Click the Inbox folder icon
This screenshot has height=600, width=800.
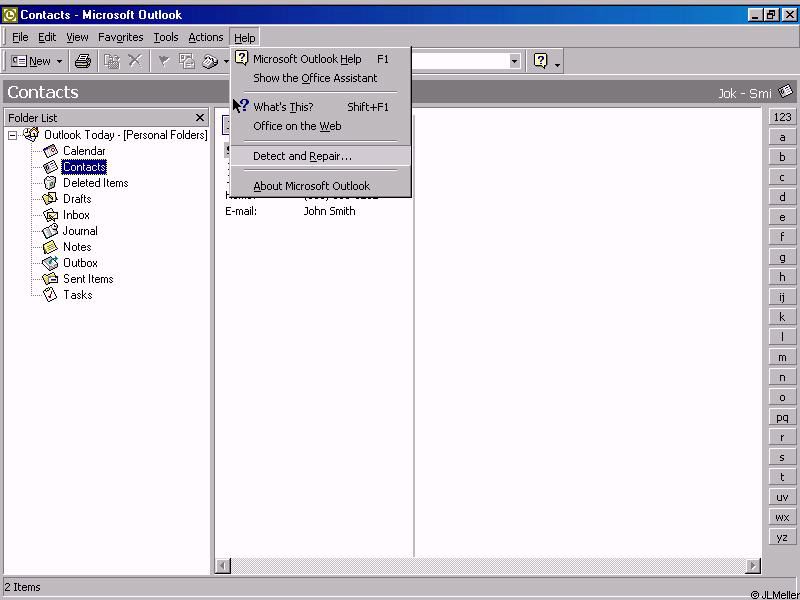[50, 215]
